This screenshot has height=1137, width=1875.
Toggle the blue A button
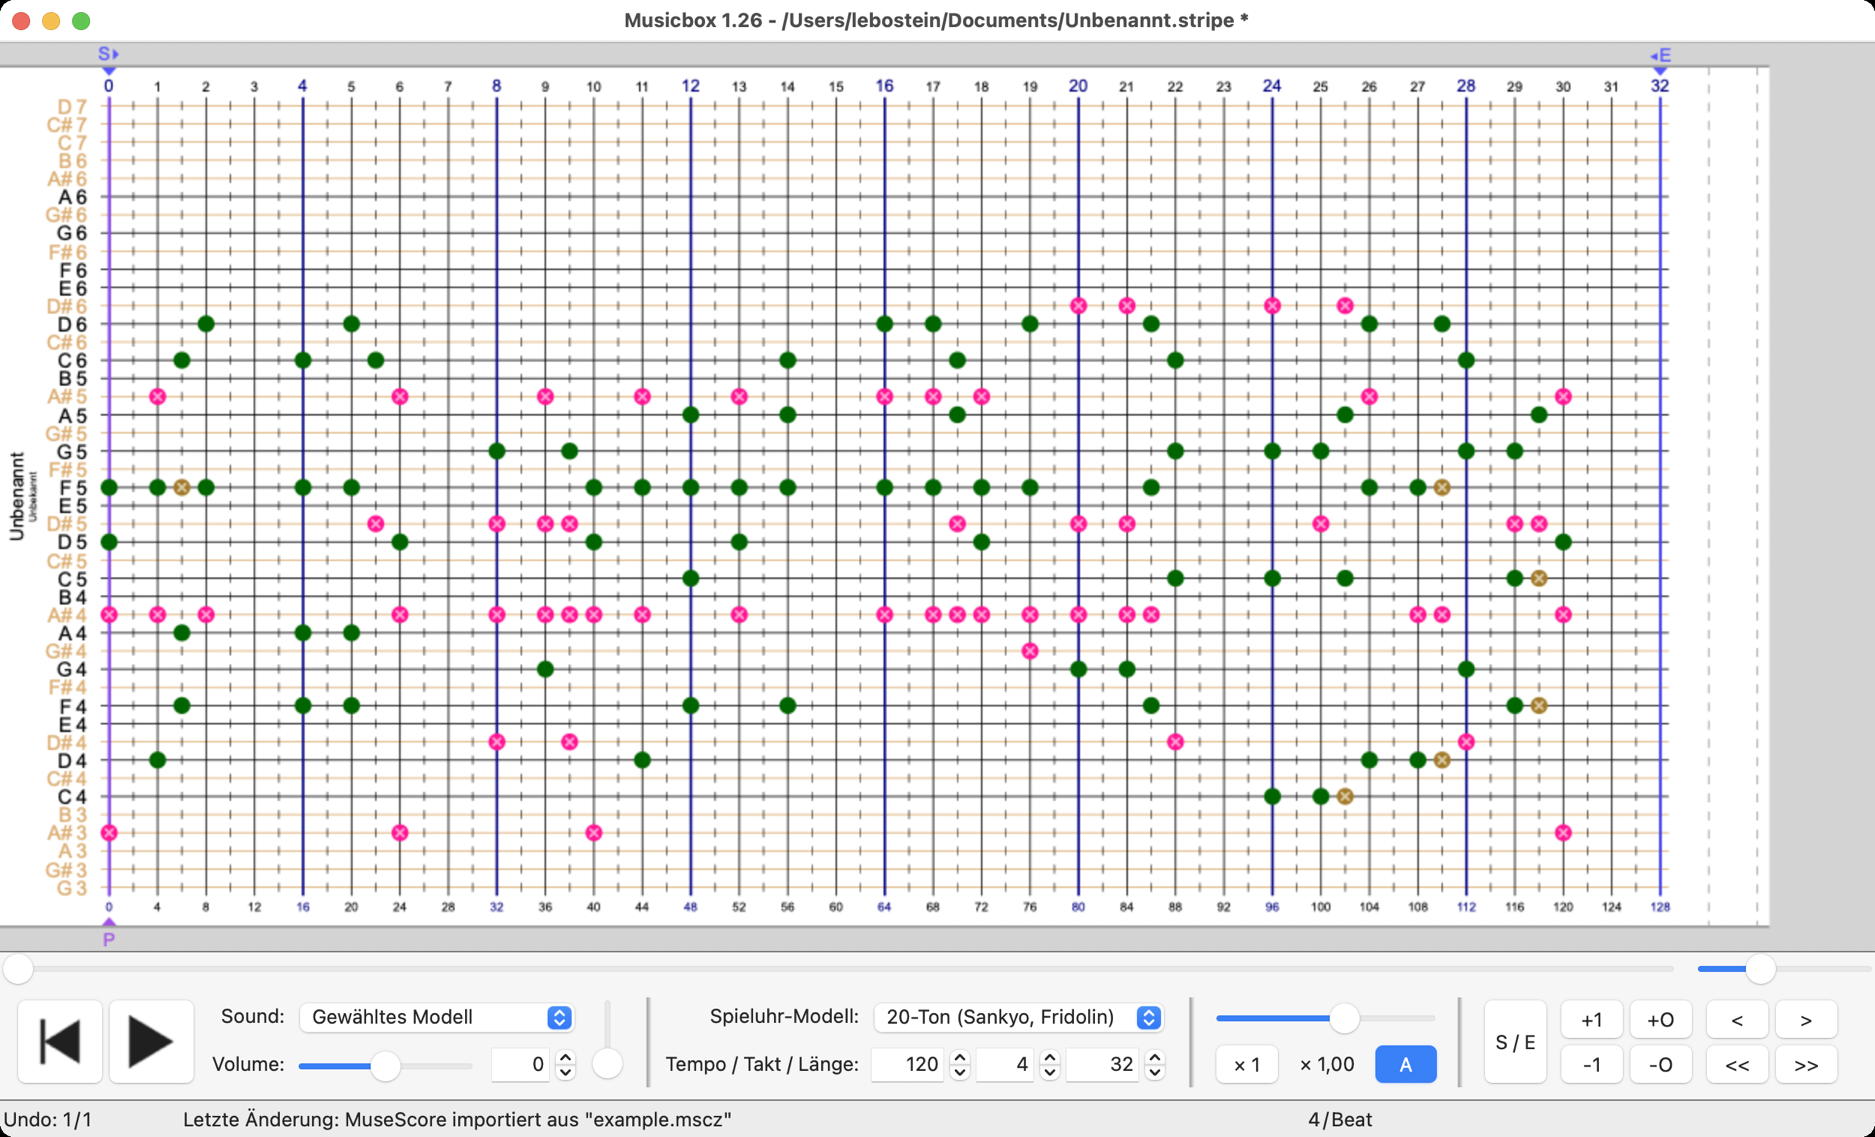point(1405,1065)
